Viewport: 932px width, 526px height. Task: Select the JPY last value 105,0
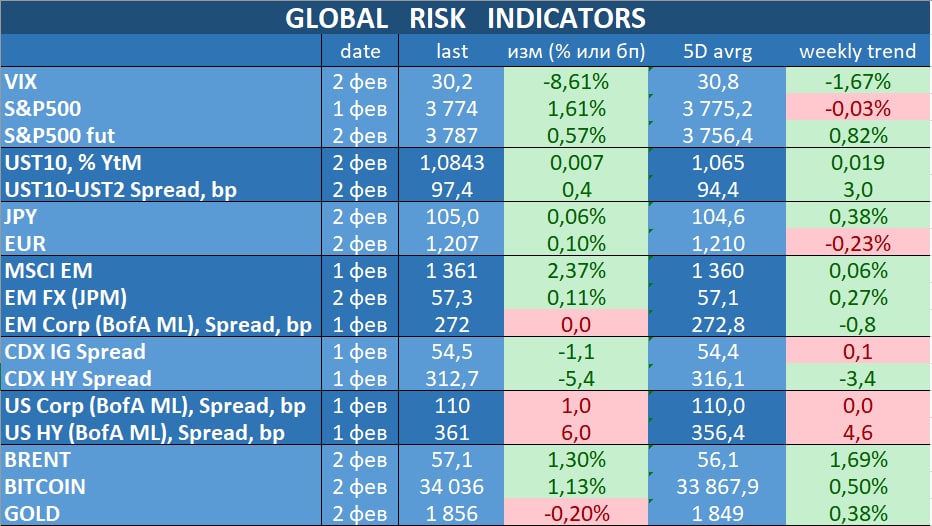point(452,216)
